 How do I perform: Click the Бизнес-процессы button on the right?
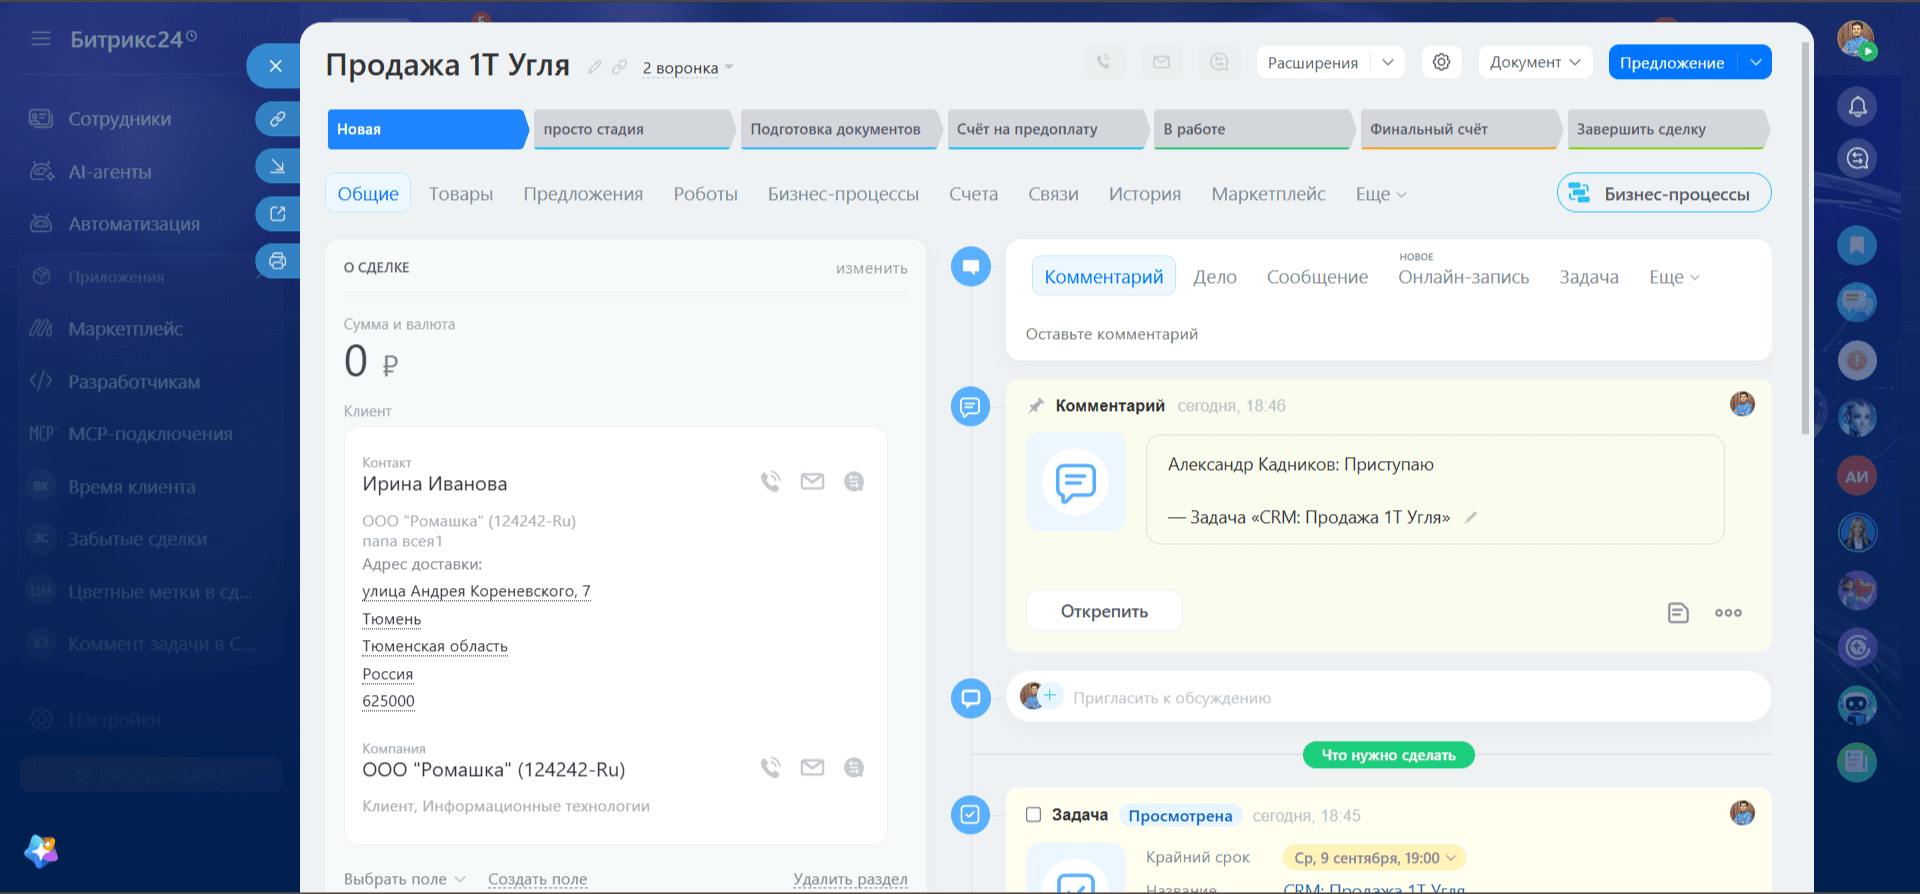pos(1664,193)
